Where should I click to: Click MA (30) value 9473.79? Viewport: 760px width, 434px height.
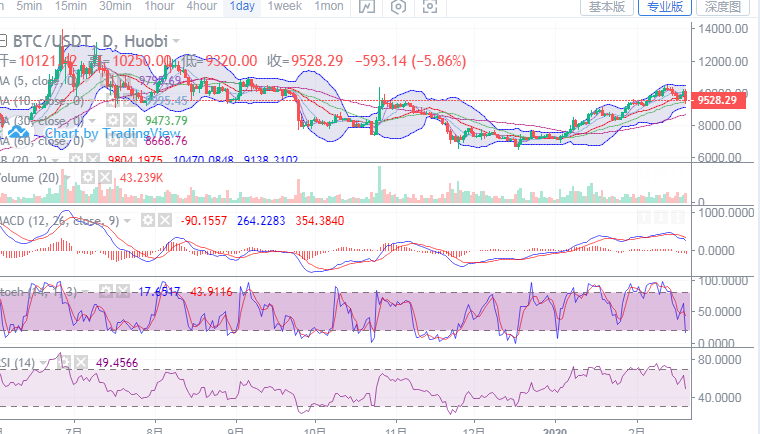tap(166, 120)
